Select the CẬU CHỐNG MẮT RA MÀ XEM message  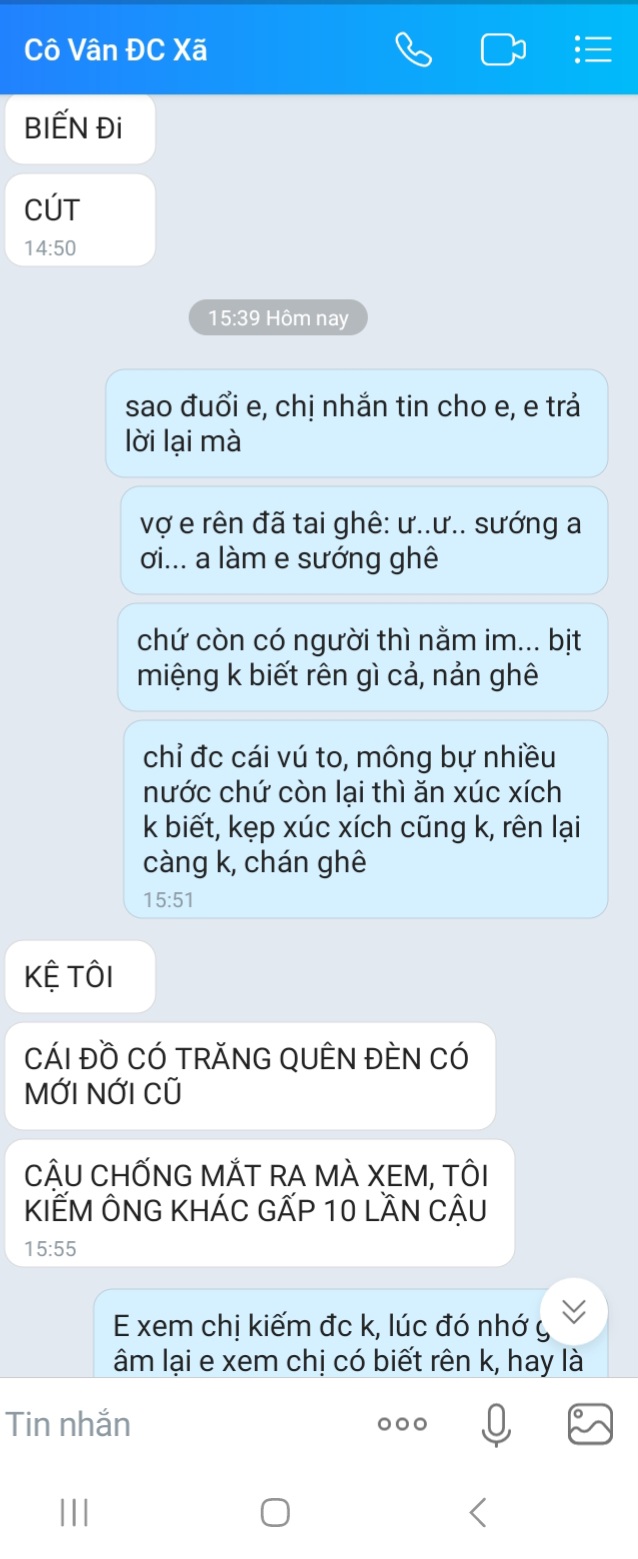pos(260,1203)
